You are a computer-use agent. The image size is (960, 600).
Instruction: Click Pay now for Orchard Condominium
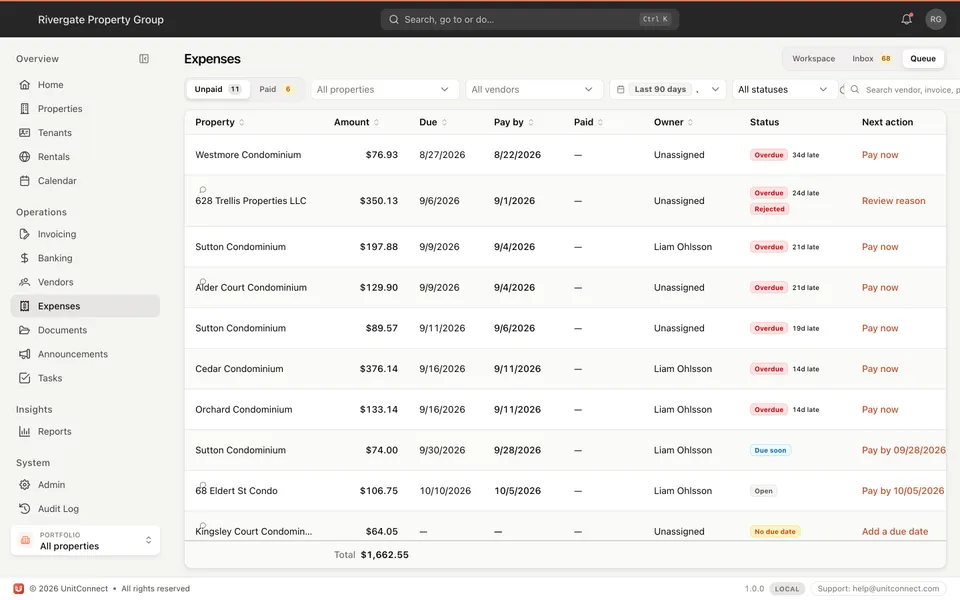click(880, 410)
